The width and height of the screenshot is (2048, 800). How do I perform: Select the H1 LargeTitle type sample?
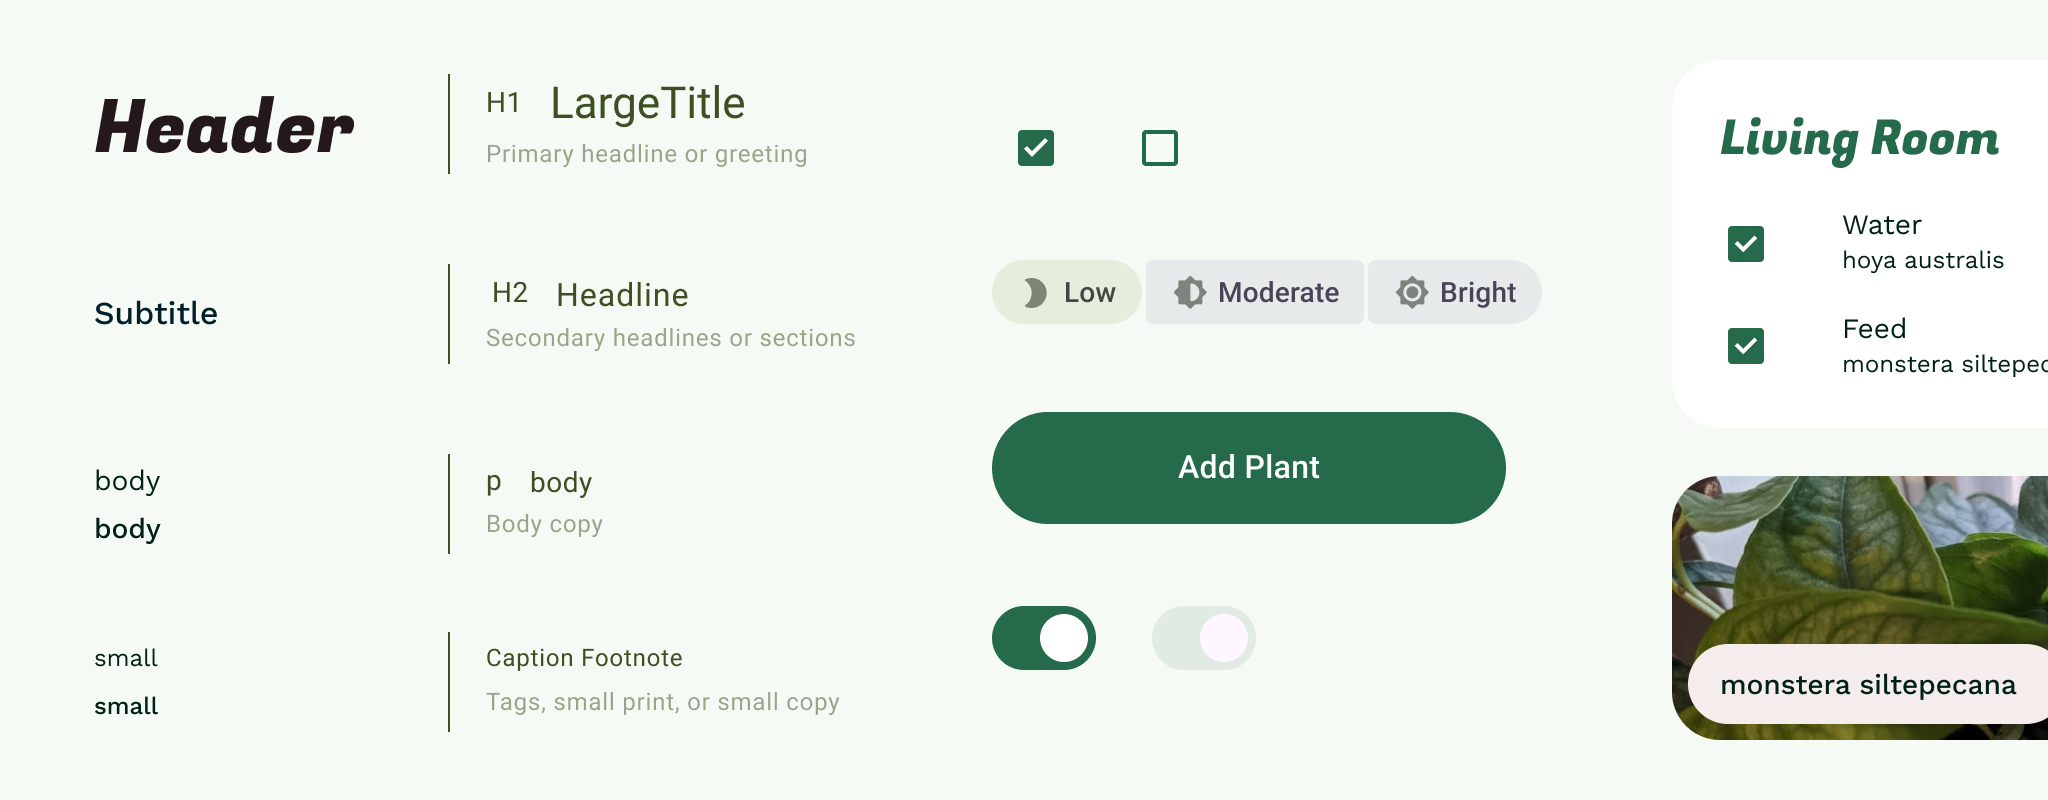[647, 103]
